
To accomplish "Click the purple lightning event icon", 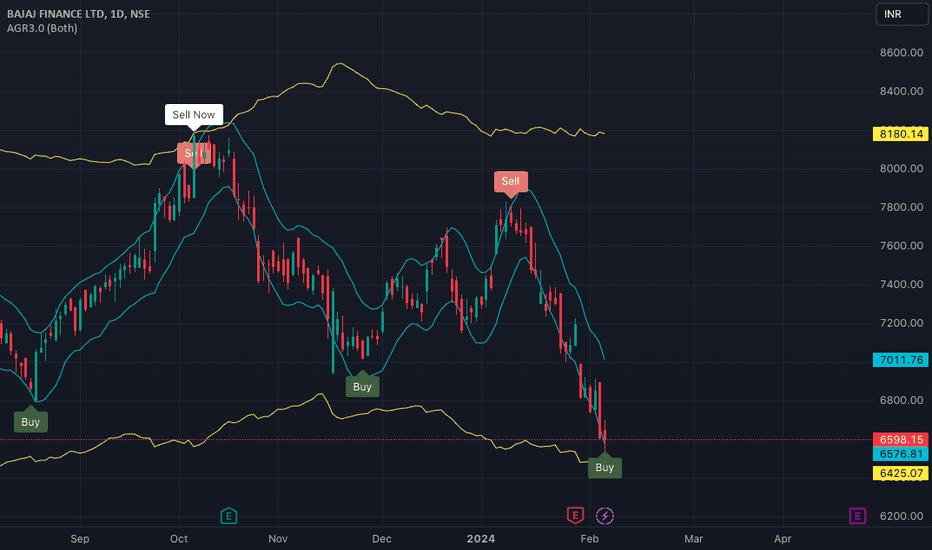I will click(604, 516).
